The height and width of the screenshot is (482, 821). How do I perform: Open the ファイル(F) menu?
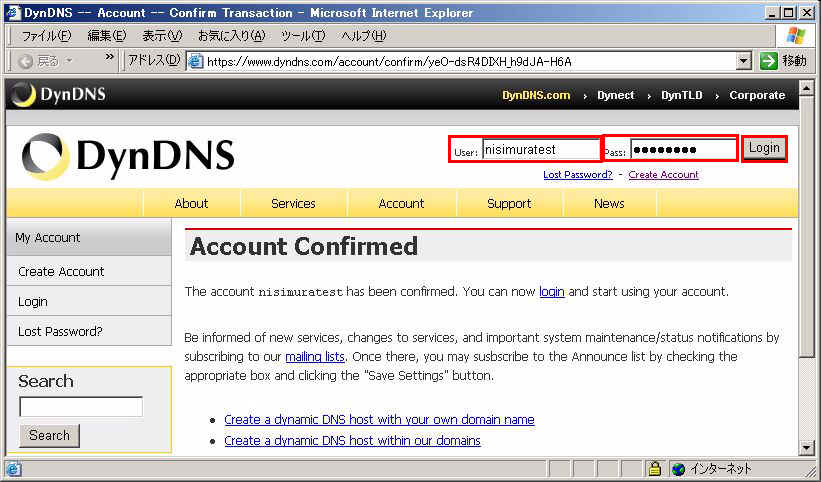coord(46,36)
